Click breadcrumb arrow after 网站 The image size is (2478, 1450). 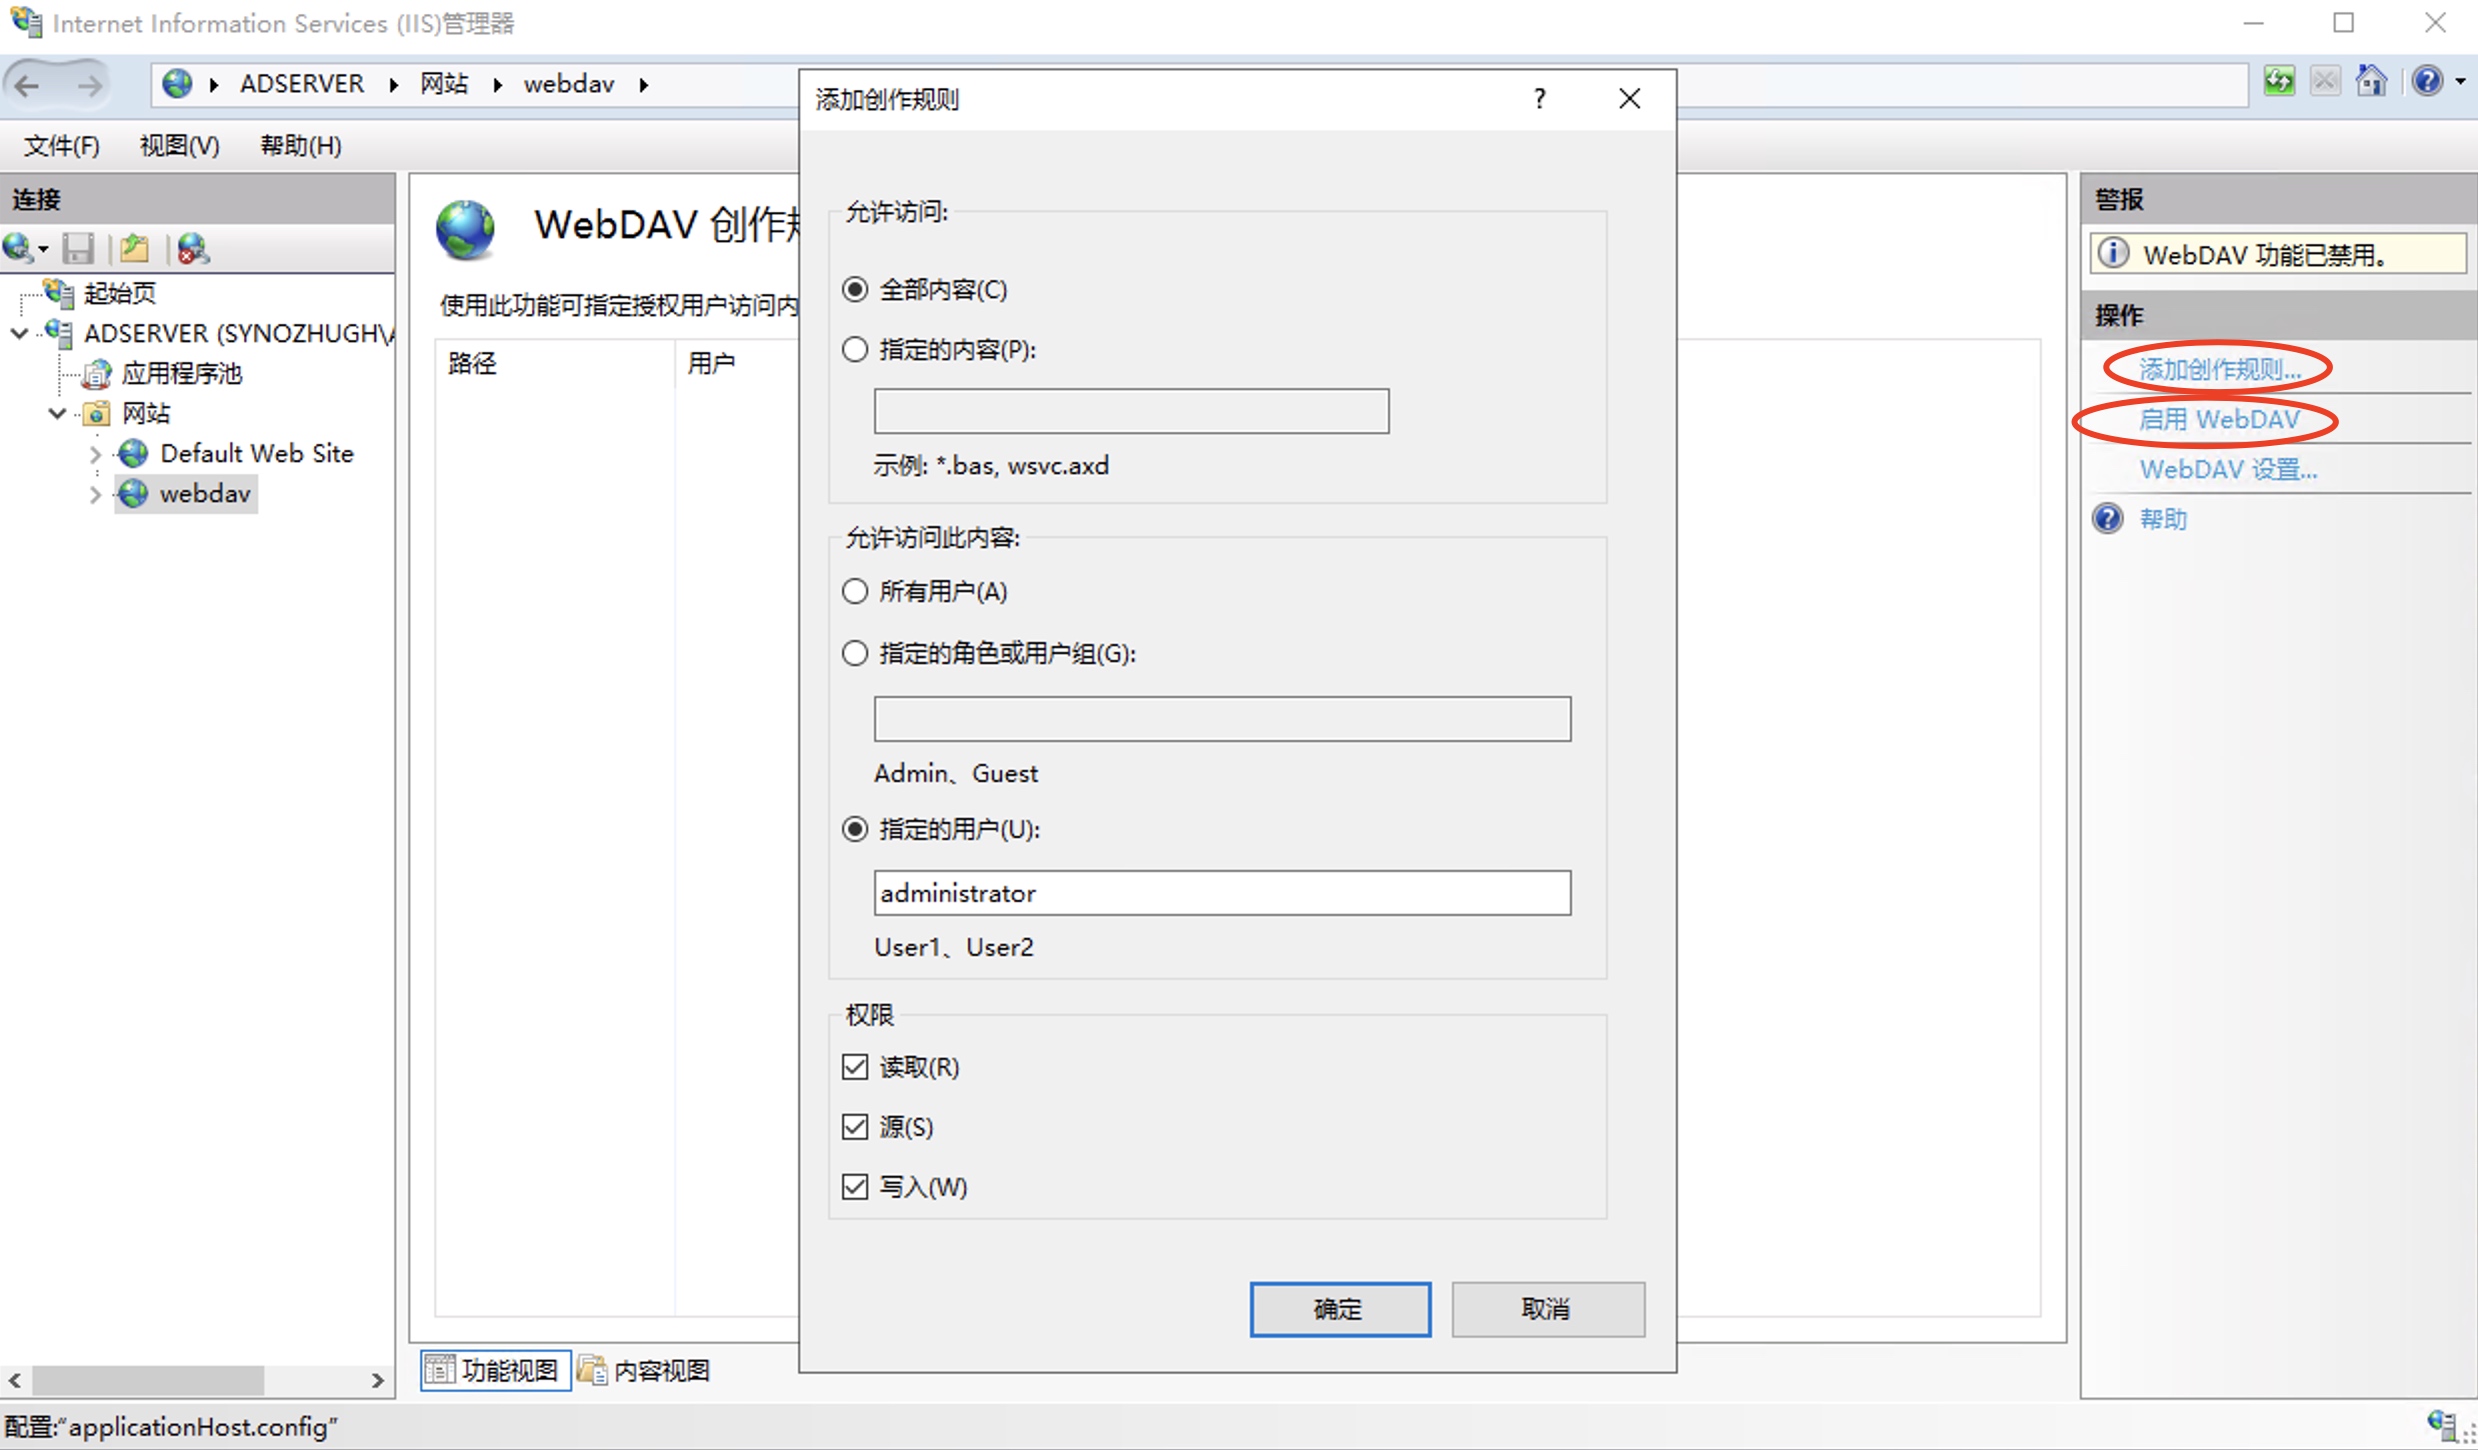click(497, 85)
